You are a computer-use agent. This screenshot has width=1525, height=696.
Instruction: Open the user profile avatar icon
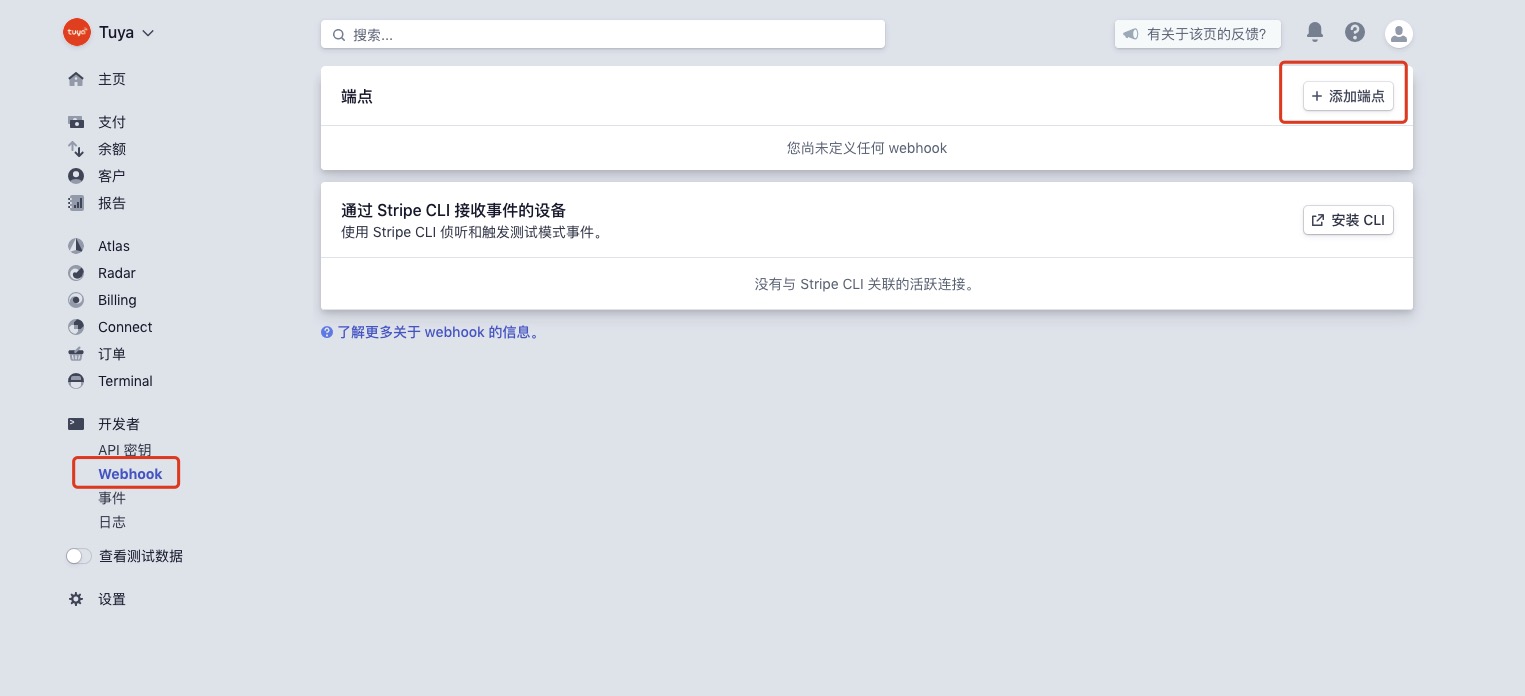point(1398,33)
